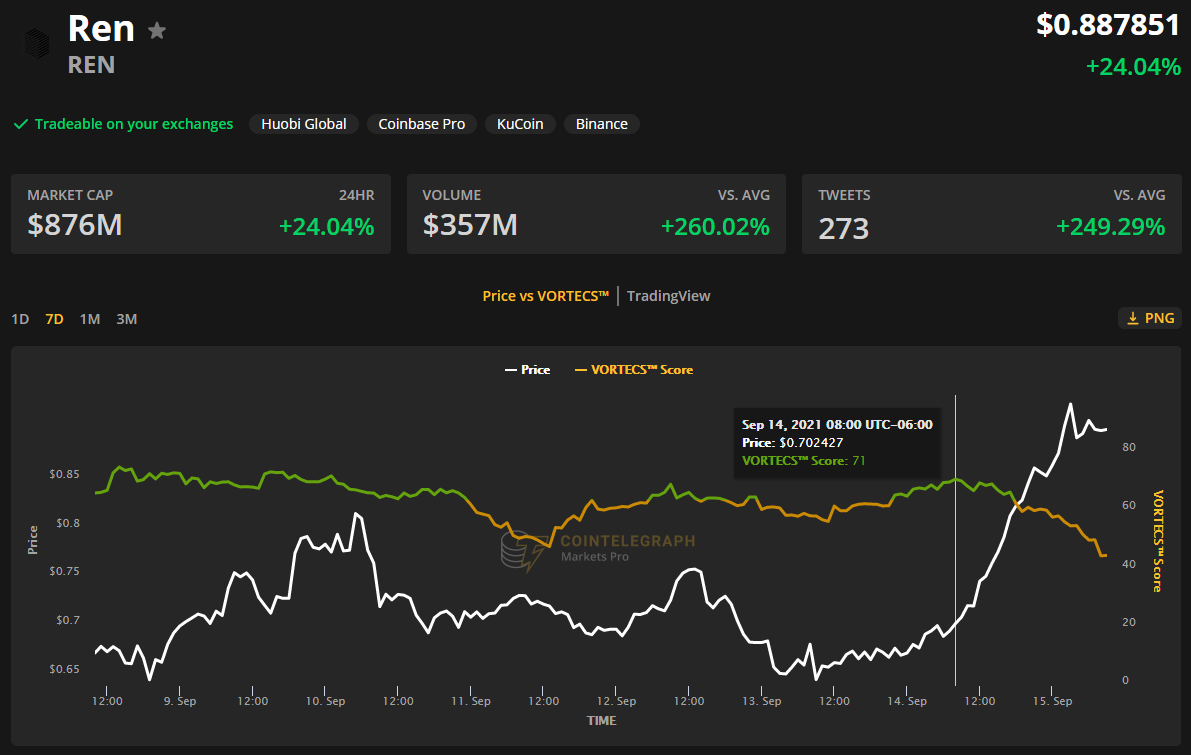This screenshot has height=755, width=1191.
Task: Click the Volume $357M stat card
Action: point(596,214)
